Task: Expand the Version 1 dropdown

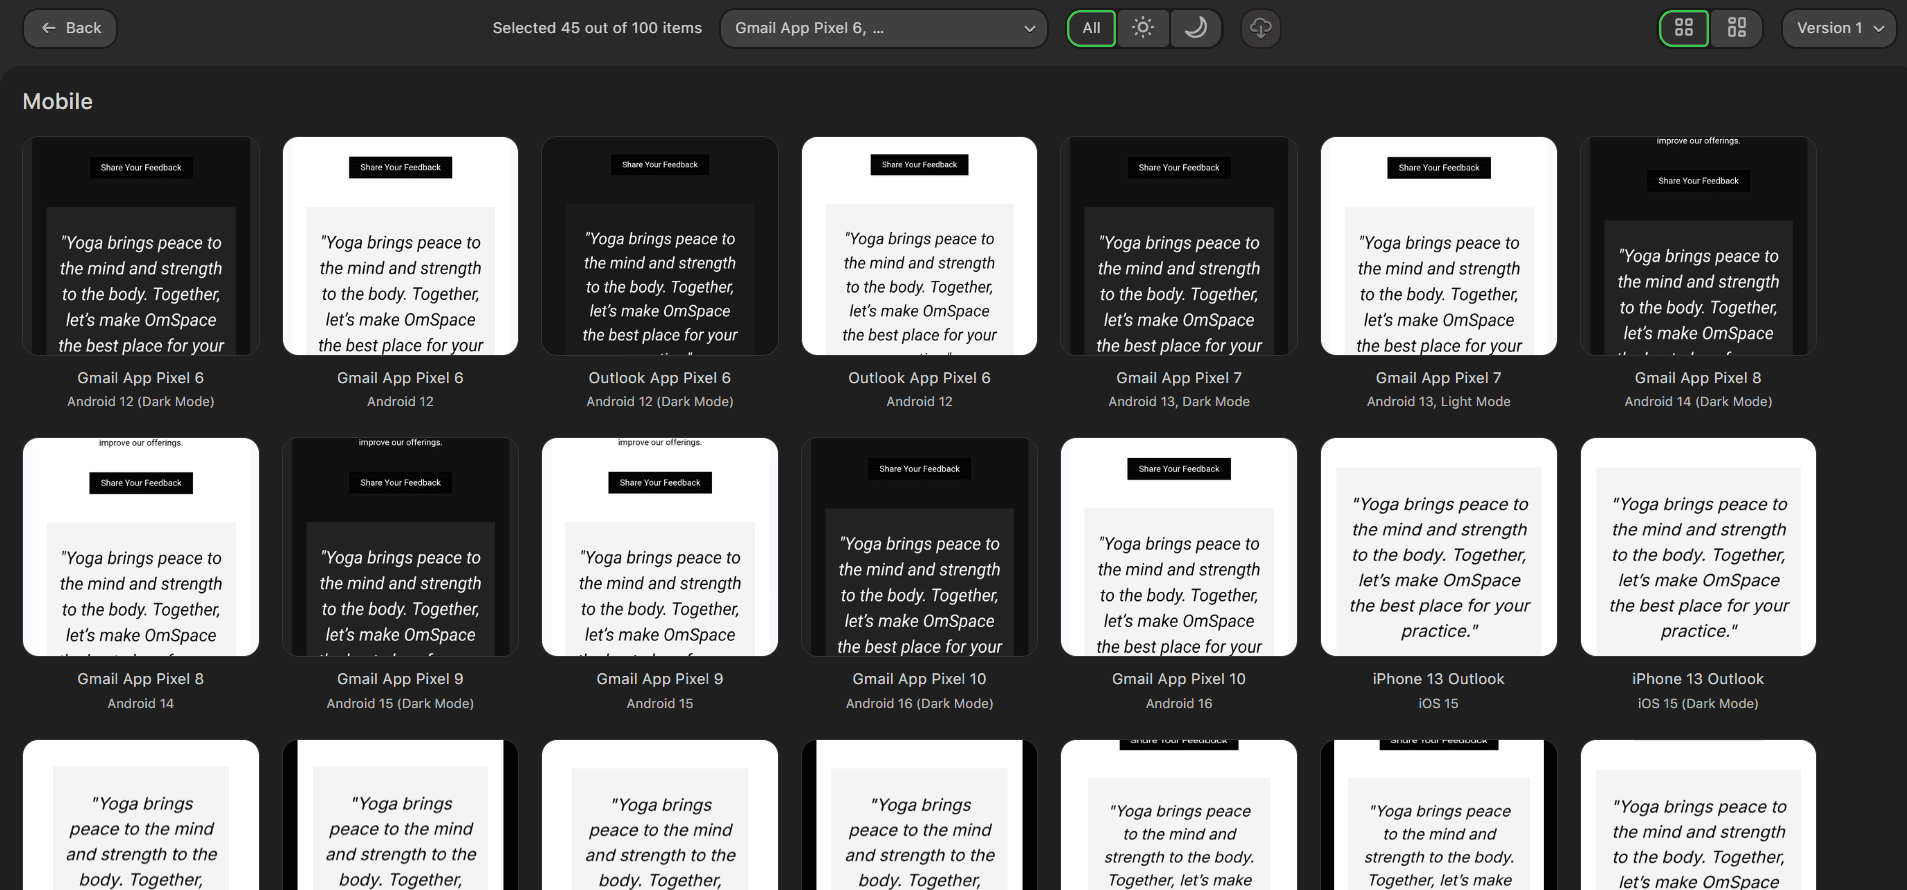Action: coord(1838,28)
